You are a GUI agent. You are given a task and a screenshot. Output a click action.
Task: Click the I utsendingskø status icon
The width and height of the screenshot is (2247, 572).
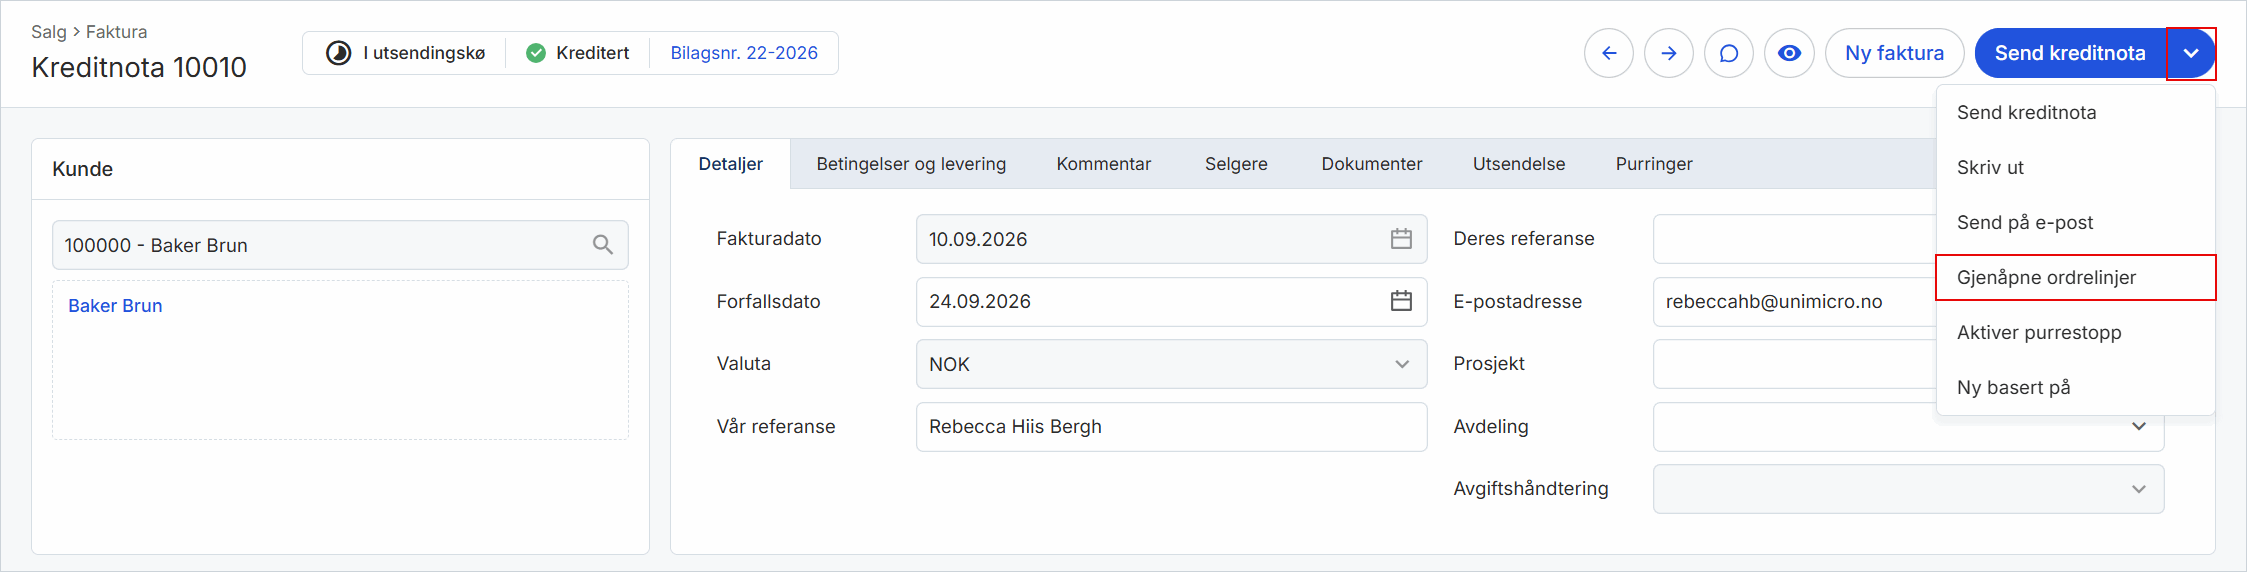339,53
